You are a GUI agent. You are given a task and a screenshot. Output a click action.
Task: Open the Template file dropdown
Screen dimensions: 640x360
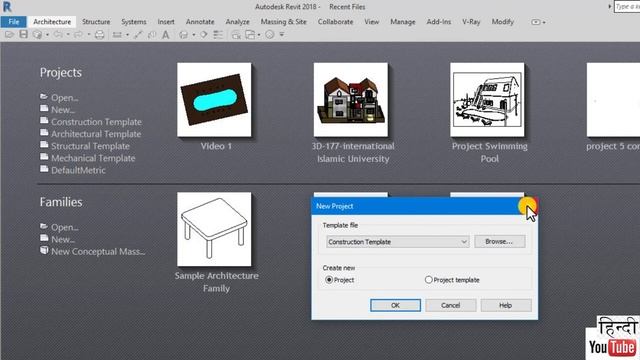tap(398, 242)
